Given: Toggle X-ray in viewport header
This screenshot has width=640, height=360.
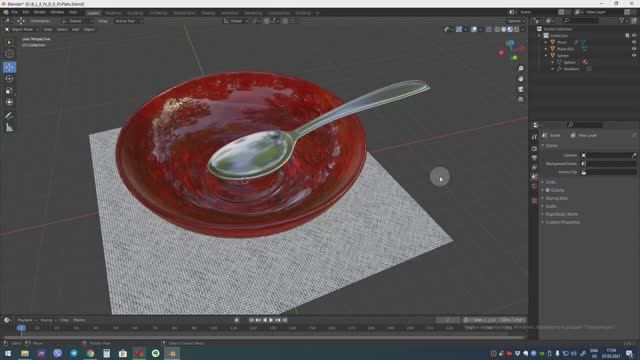Looking at the screenshot, I should [x=489, y=29].
